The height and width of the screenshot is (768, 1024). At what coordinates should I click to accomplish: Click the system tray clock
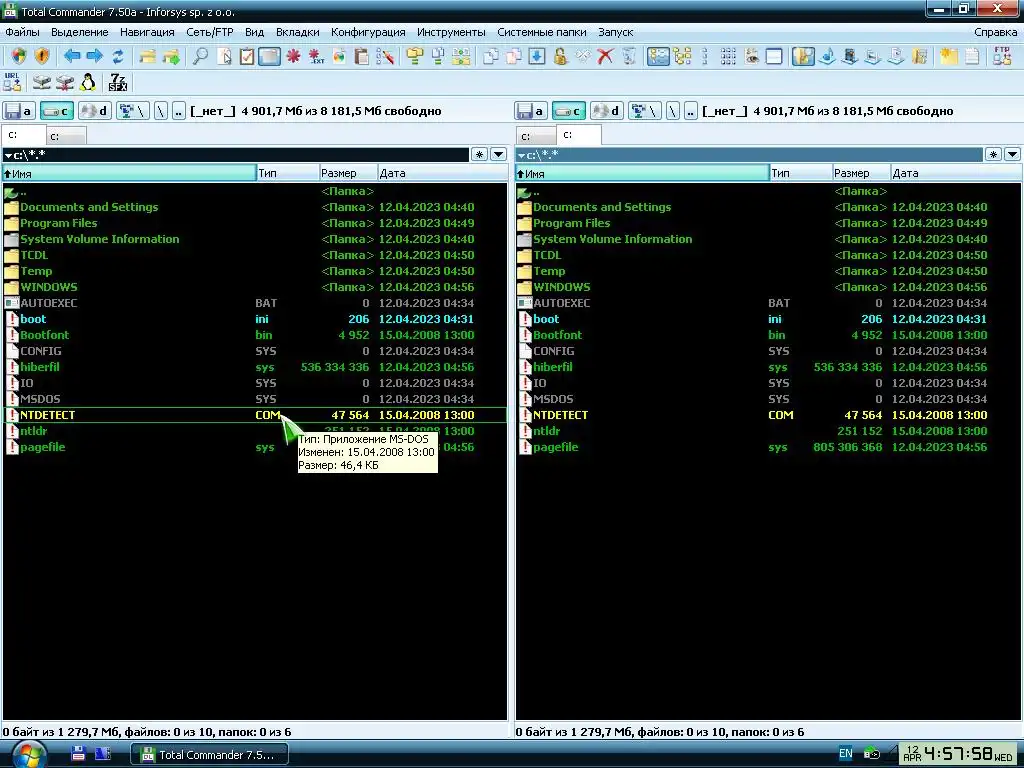[958, 754]
